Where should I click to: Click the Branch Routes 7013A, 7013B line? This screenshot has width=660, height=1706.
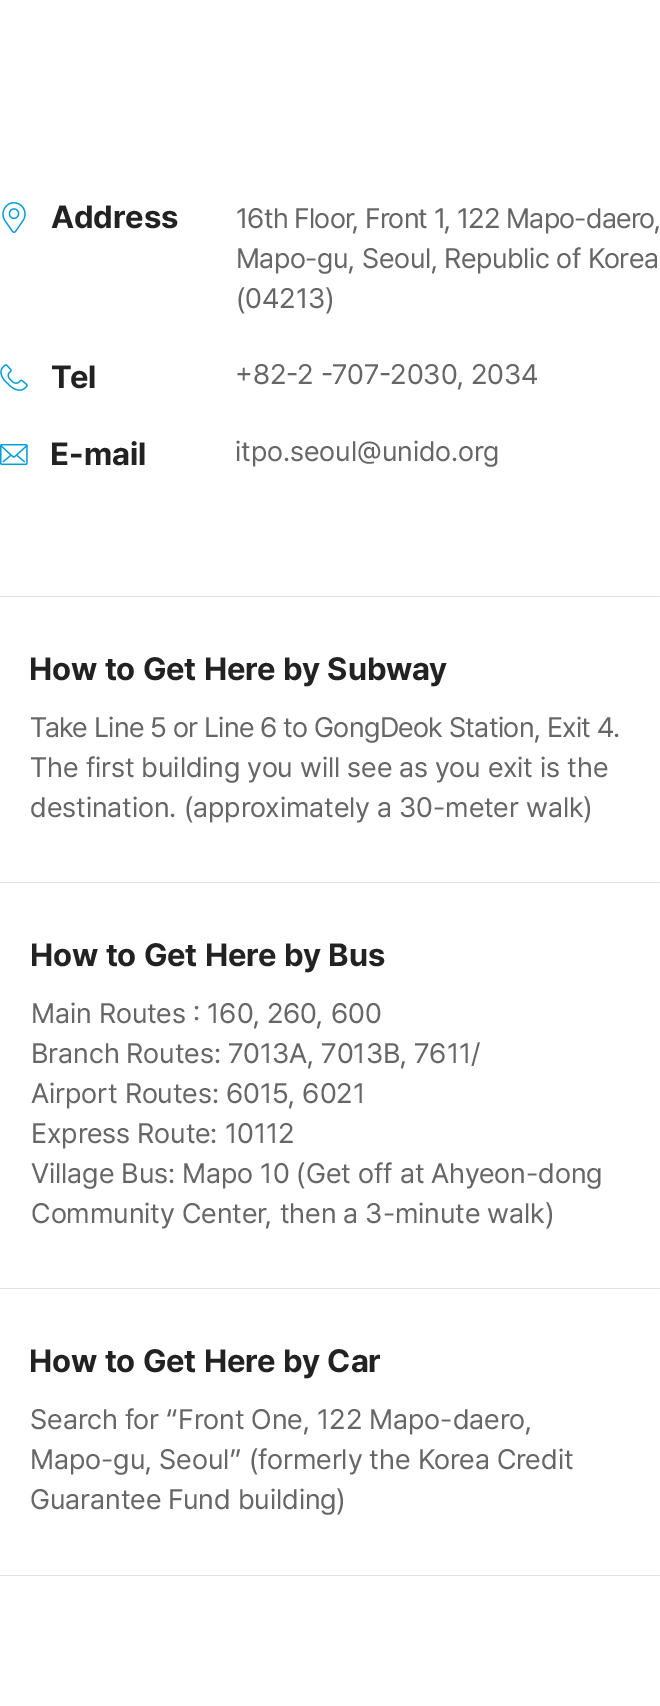tap(256, 1054)
